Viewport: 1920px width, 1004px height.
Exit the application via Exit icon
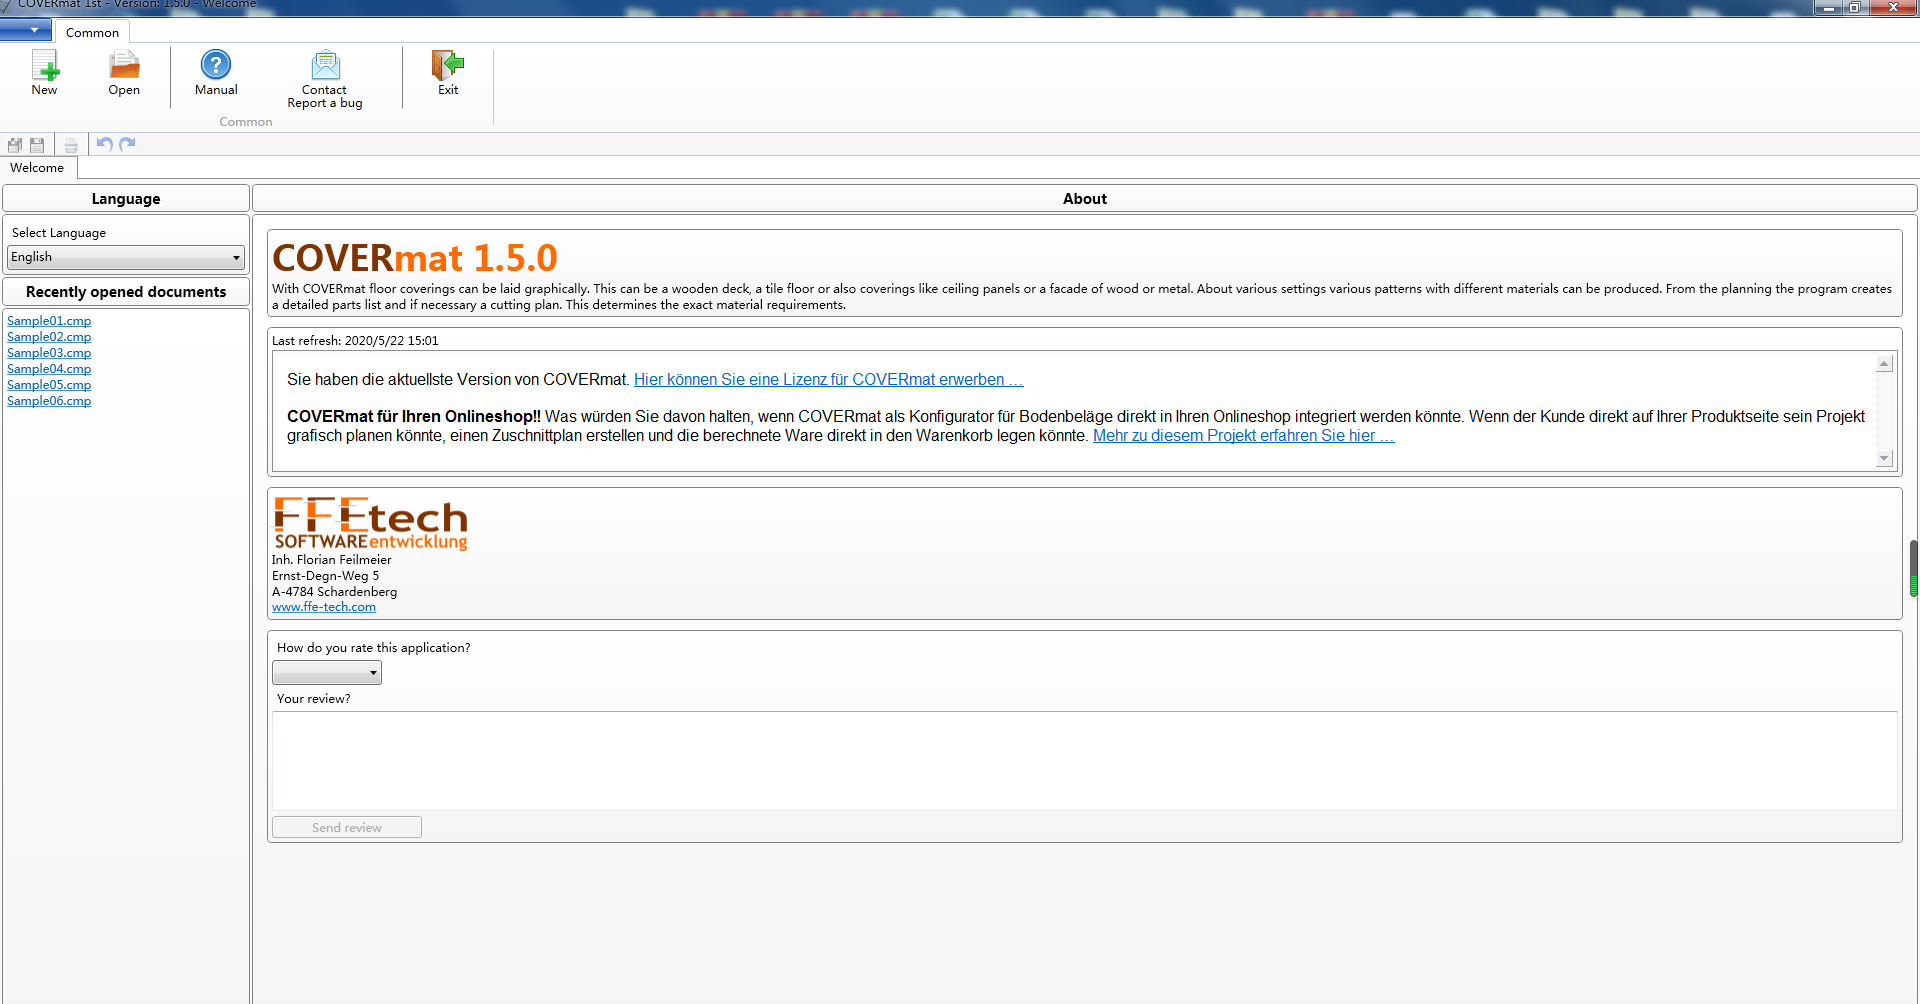click(x=448, y=73)
